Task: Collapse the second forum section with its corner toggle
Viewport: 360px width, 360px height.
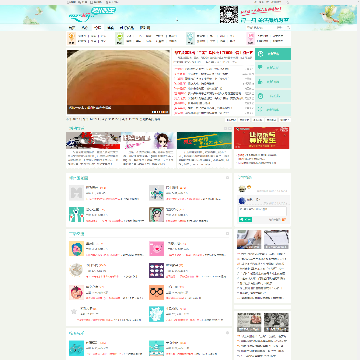Action: pos(227,233)
